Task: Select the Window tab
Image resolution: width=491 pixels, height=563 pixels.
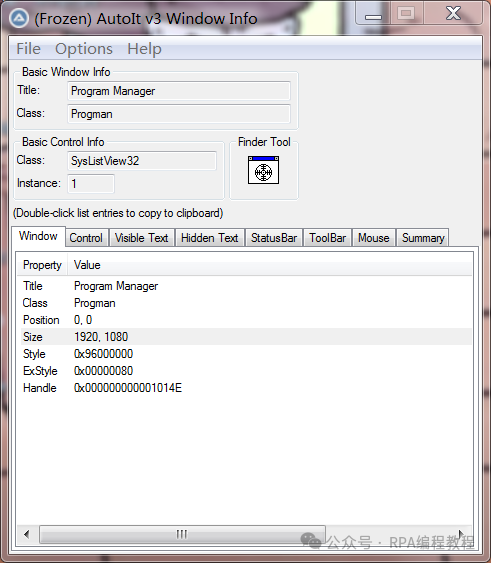Action: point(38,236)
